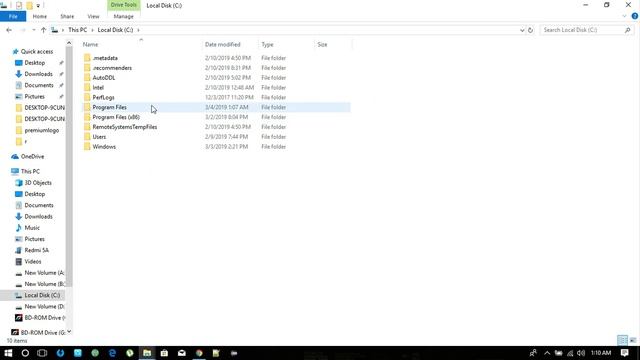Open the Customize Quick Access Toolbar dropdown
Image resolution: width=640 pixels, height=360 pixels.
click(x=38, y=6)
